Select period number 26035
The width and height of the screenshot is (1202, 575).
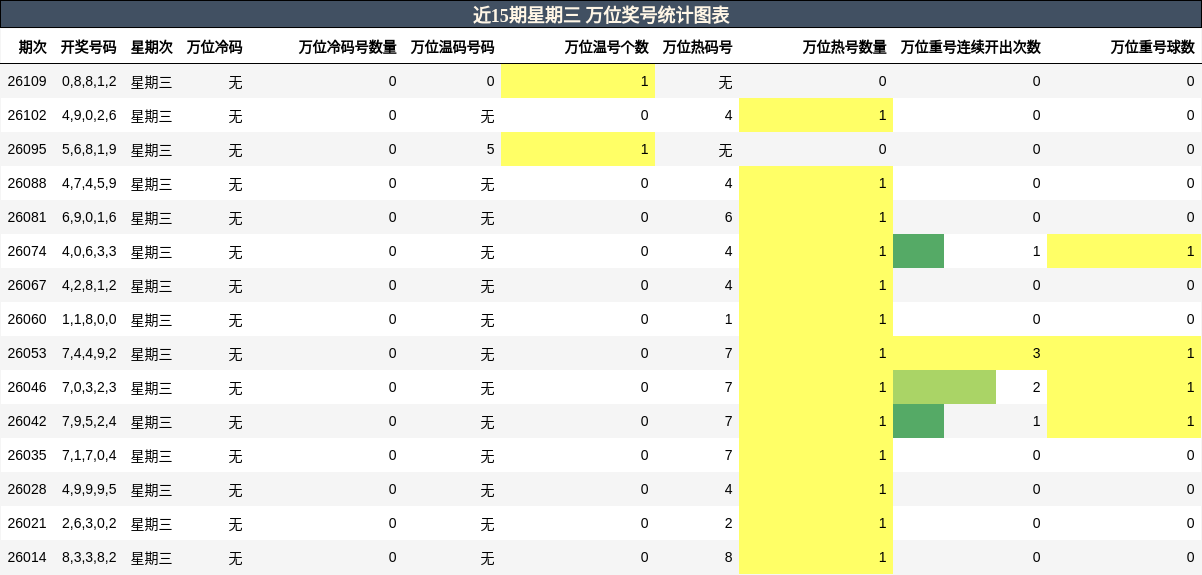[27, 455]
